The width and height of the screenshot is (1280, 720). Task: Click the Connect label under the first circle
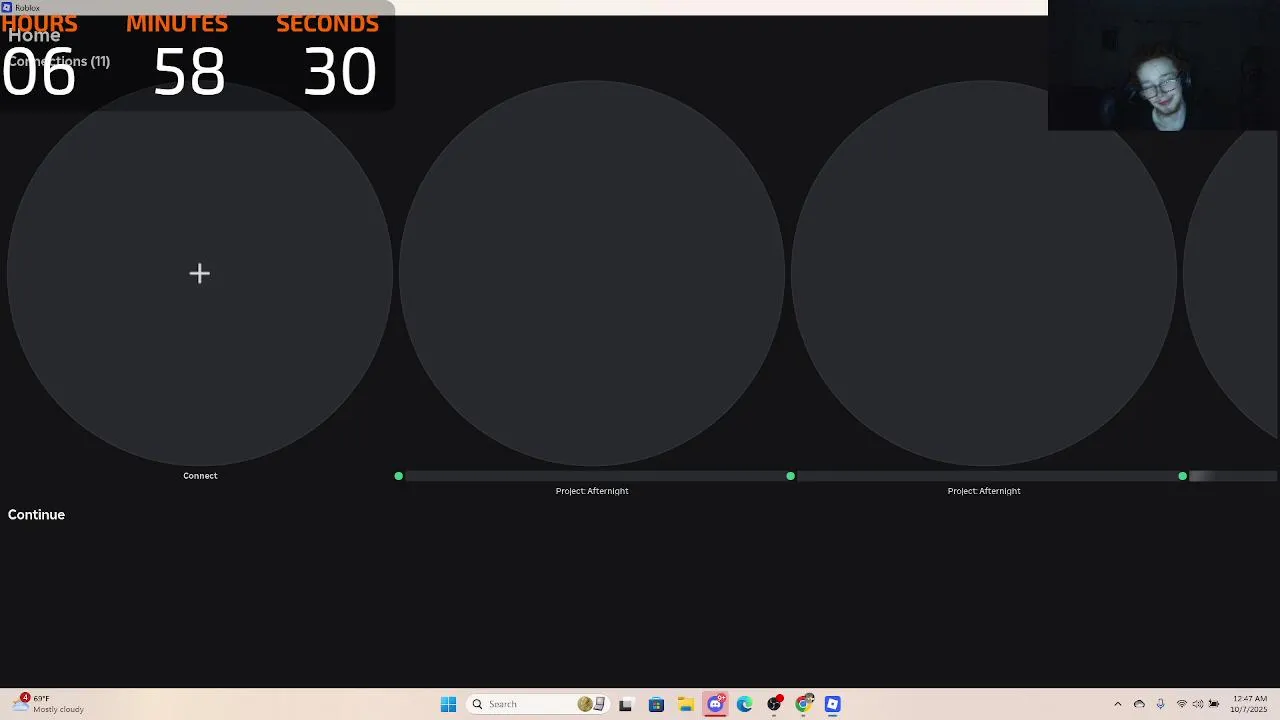click(200, 476)
